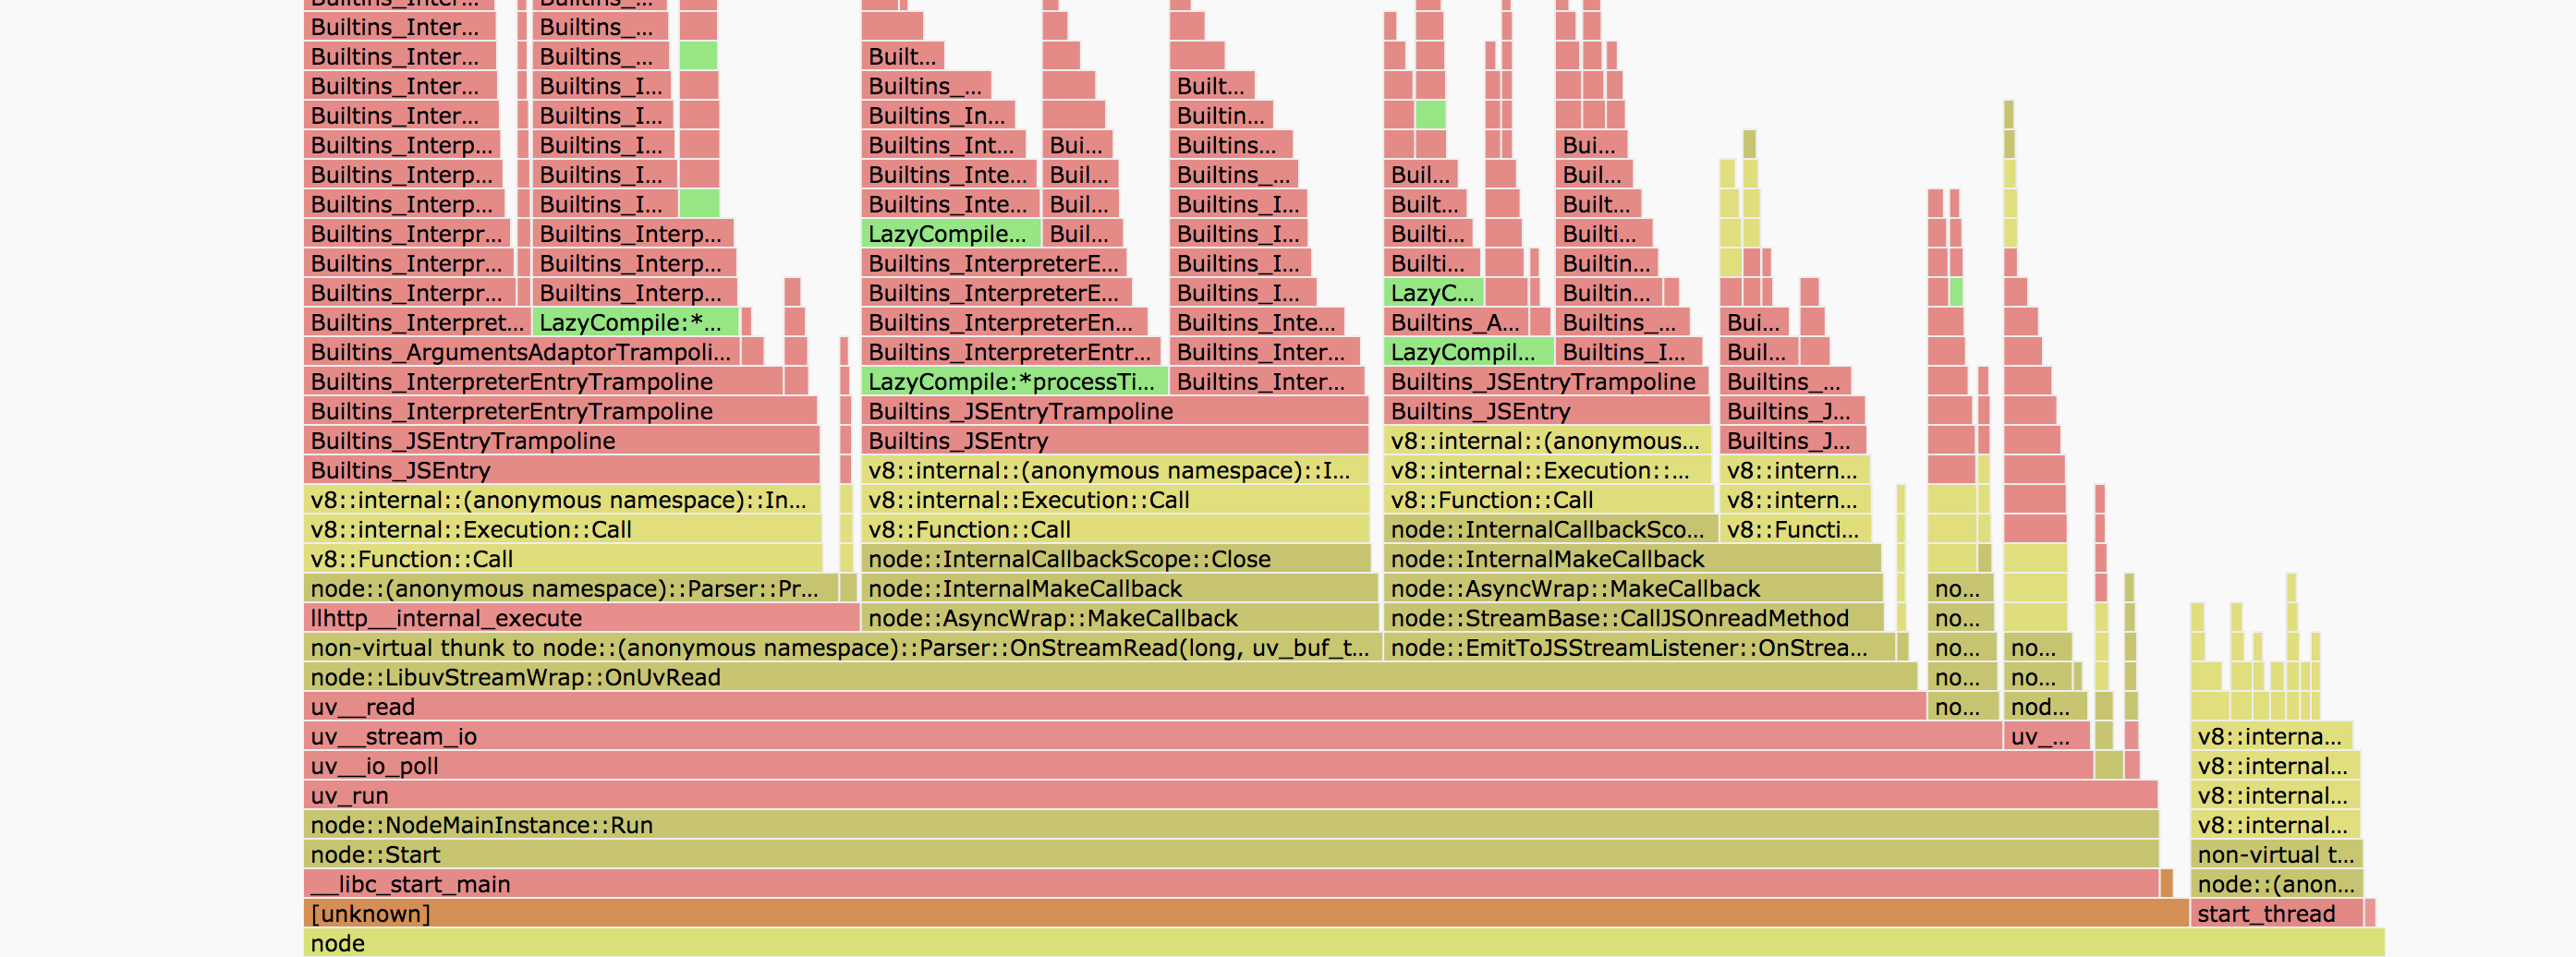Click the 'uv__io_poll' frame
The width and height of the screenshot is (2576, 957).
tap(1197, 766)
